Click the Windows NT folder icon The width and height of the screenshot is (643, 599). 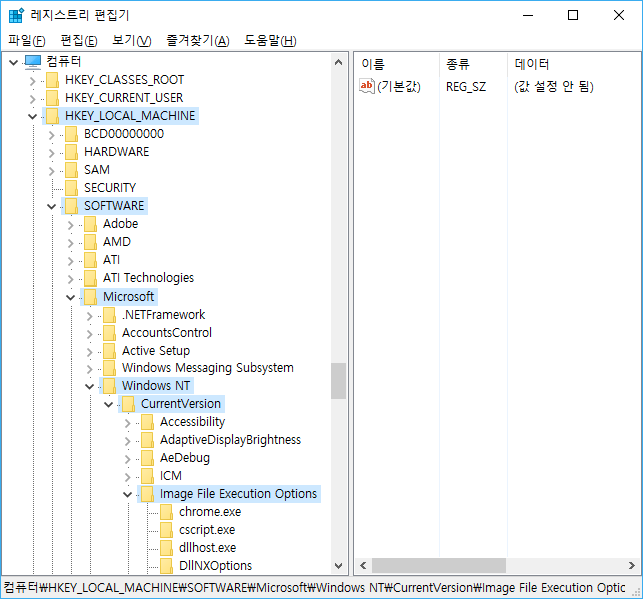click(109, 386)
